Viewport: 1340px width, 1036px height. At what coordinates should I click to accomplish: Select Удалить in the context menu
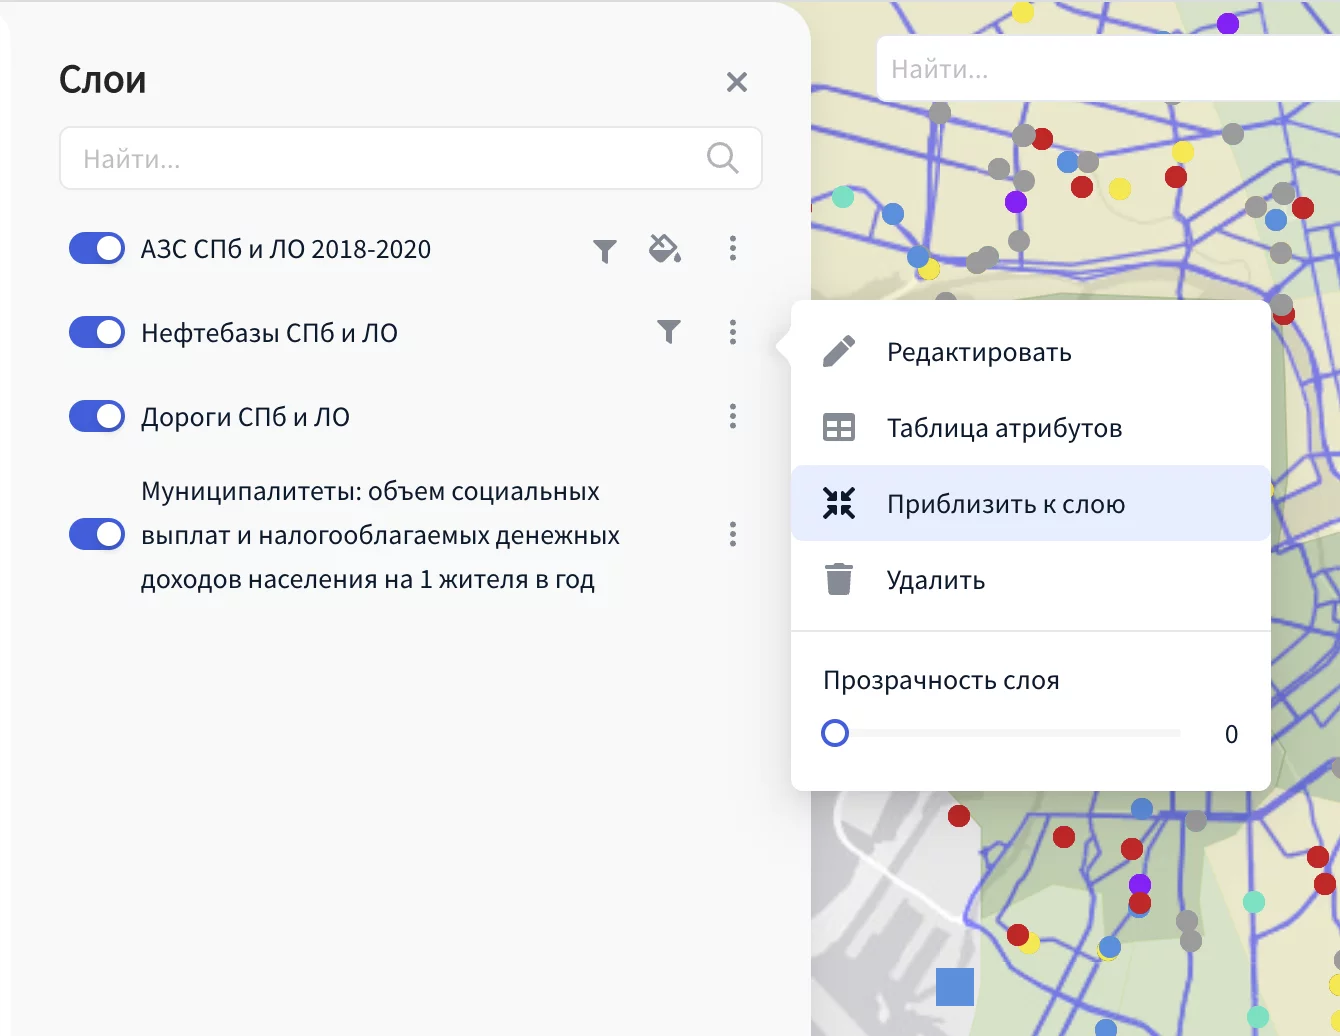point(936,580)
